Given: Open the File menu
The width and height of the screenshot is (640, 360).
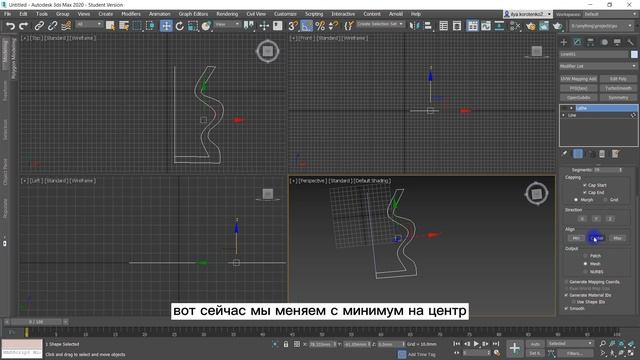Looking at the screenshot, I should tap(8, 14).
